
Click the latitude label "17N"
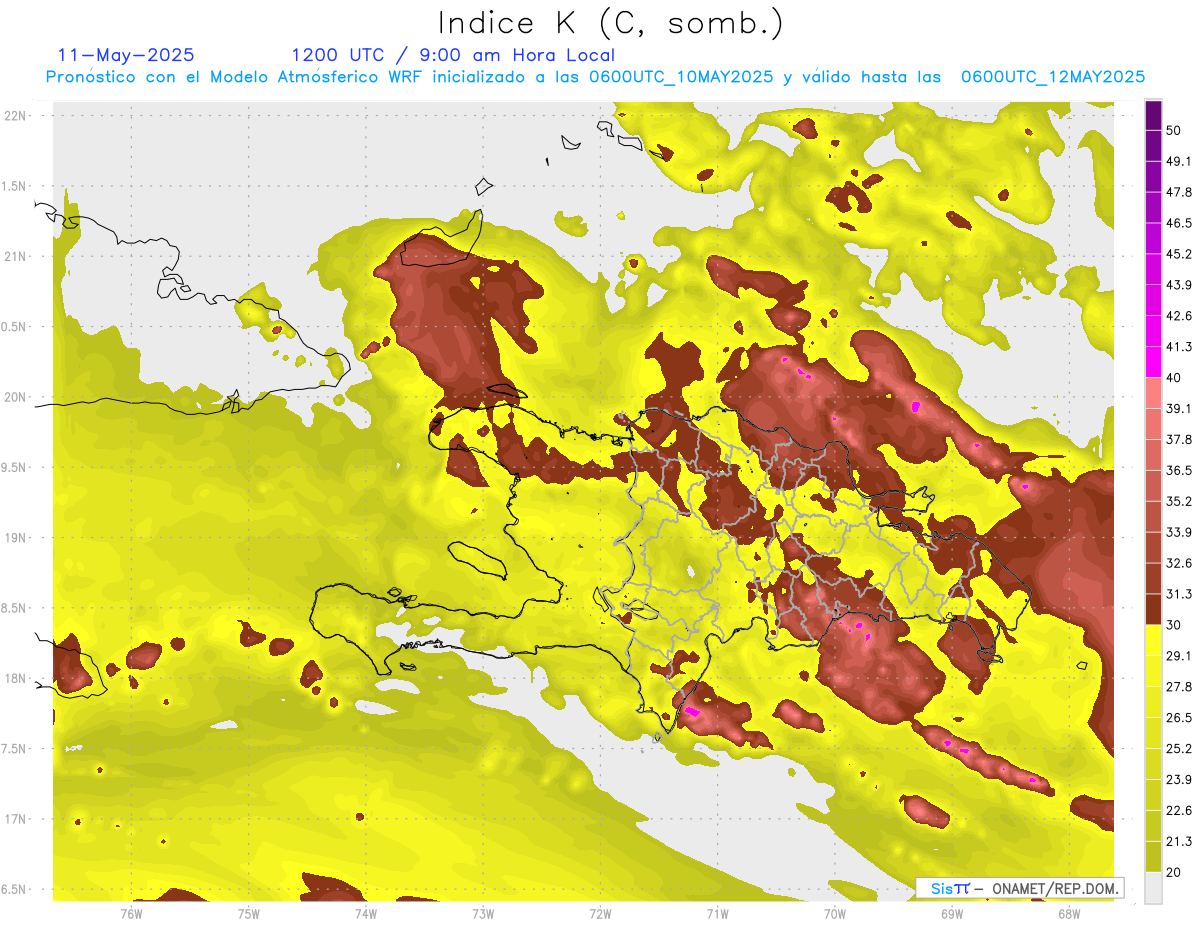click(x=14, y=820)
